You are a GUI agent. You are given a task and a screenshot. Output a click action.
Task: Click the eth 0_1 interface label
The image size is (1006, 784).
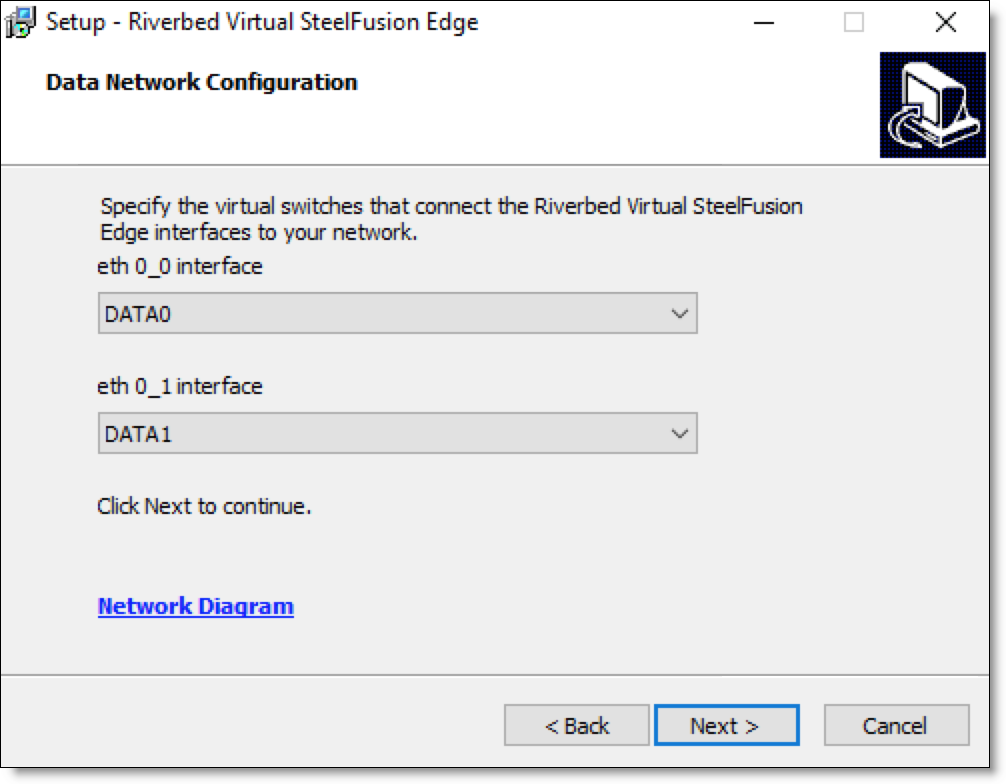(180, 386)
